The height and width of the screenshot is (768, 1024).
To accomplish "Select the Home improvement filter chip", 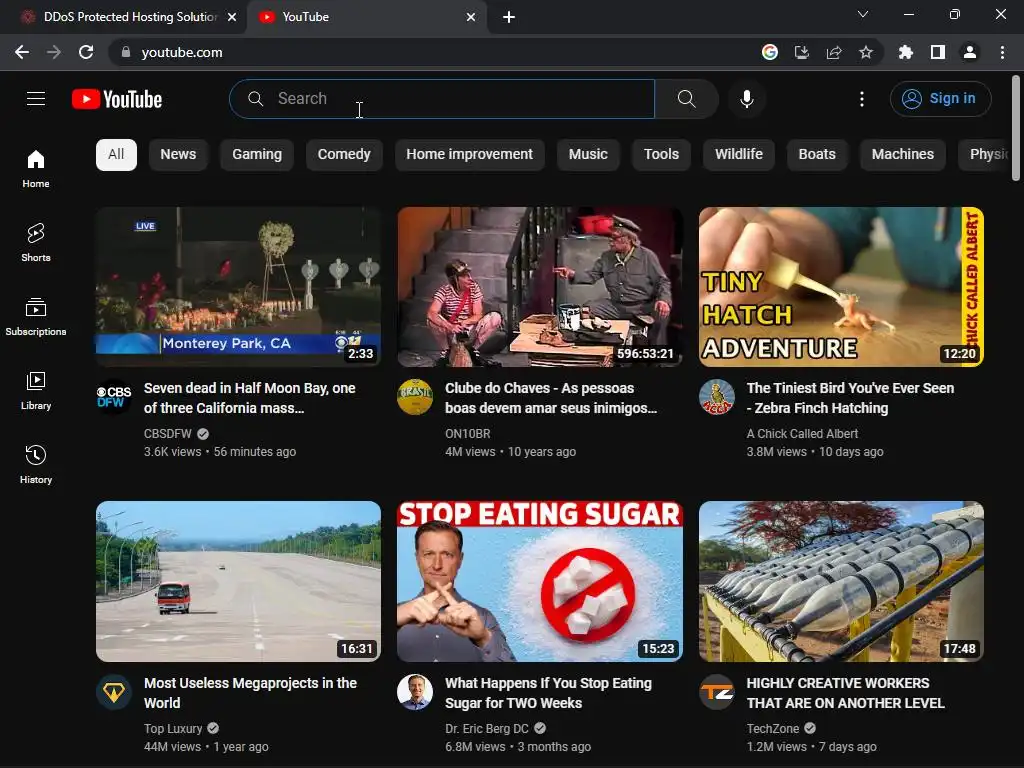I will point(470,155).
